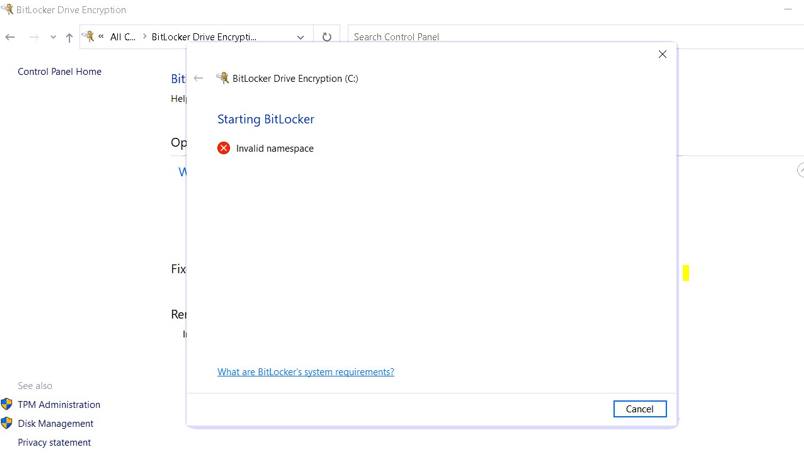Click the Starting BitLocker heading
The width and height of the screenshot is (804, 455).
266,119
